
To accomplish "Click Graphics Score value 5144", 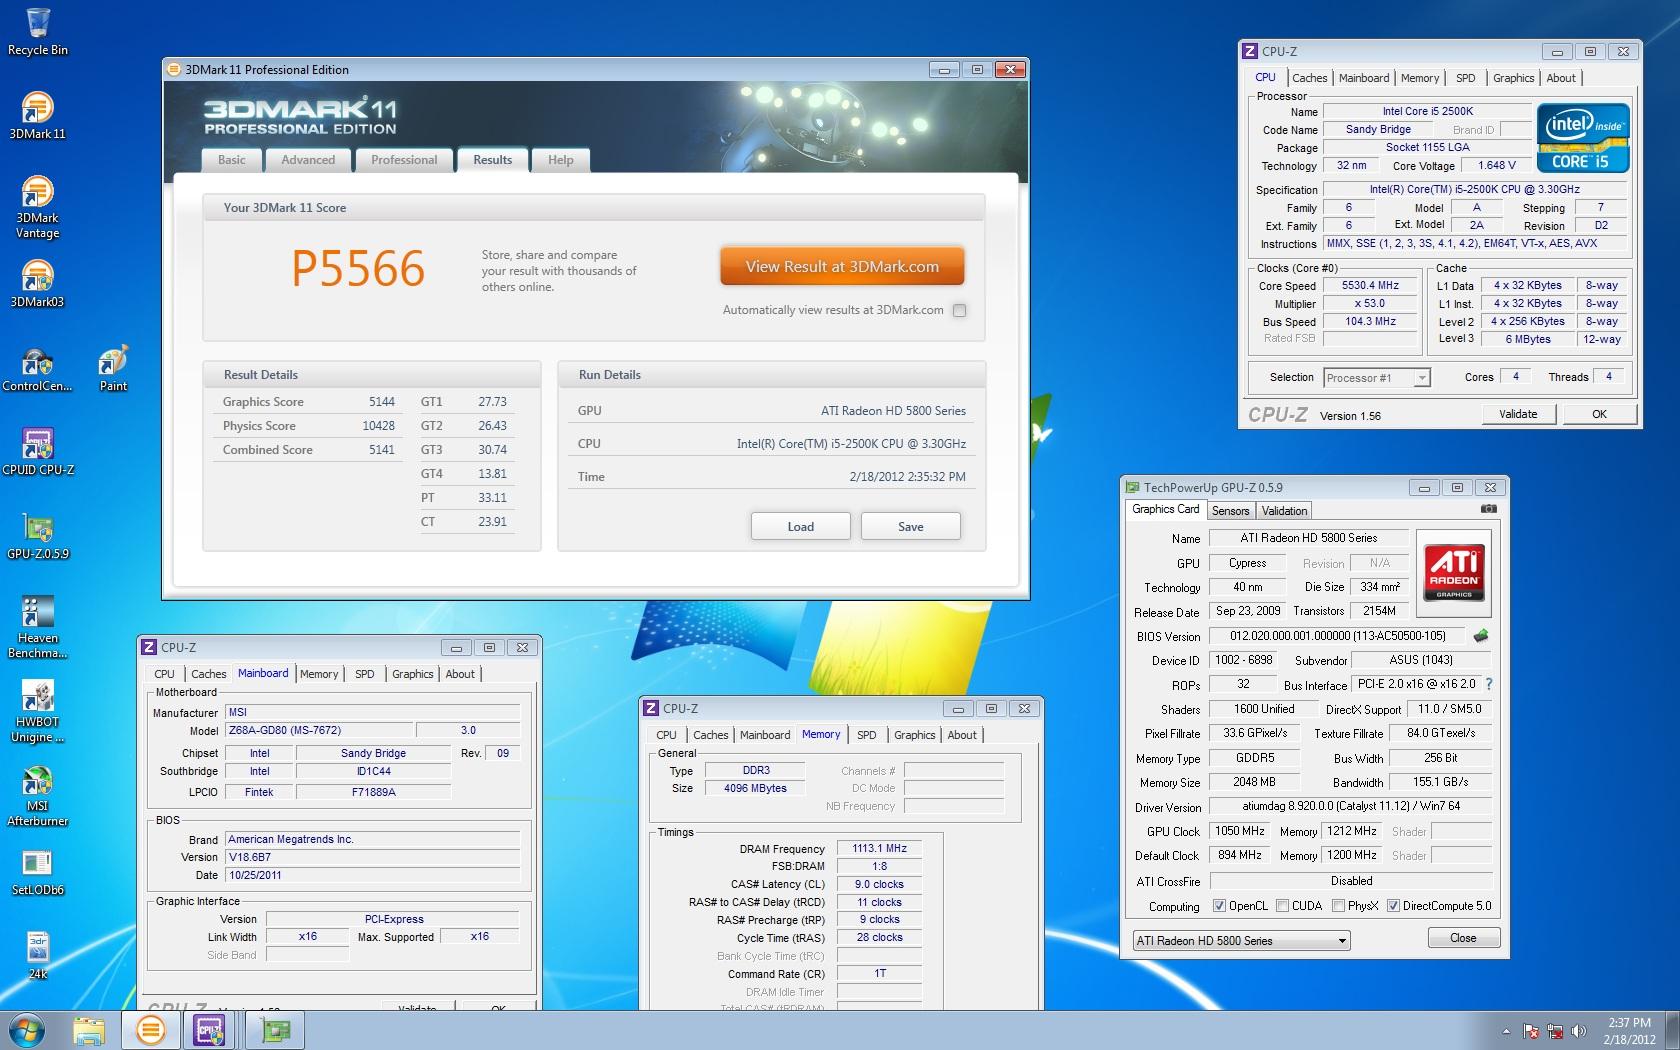I will (x=382, y=402).
